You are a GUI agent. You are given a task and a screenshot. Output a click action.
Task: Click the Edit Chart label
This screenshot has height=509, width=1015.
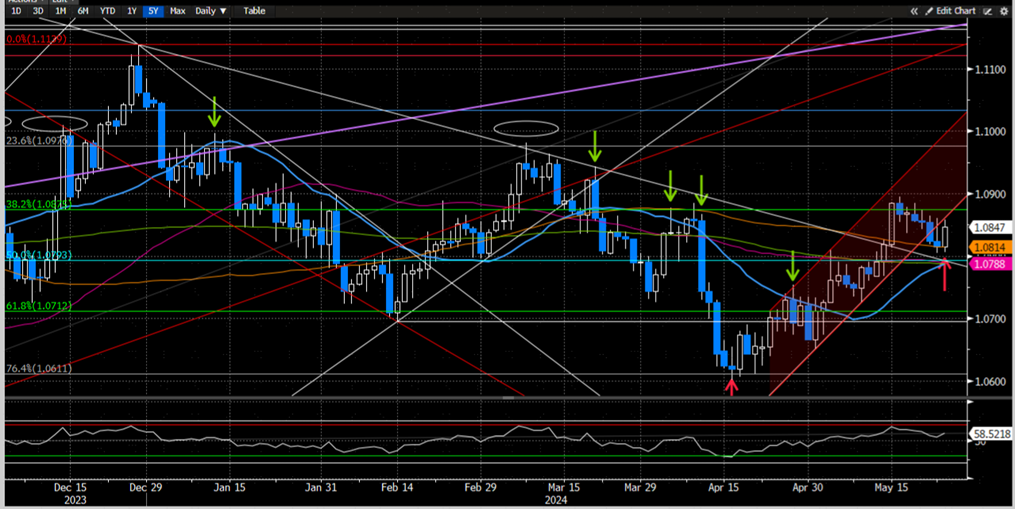[955, 11]
